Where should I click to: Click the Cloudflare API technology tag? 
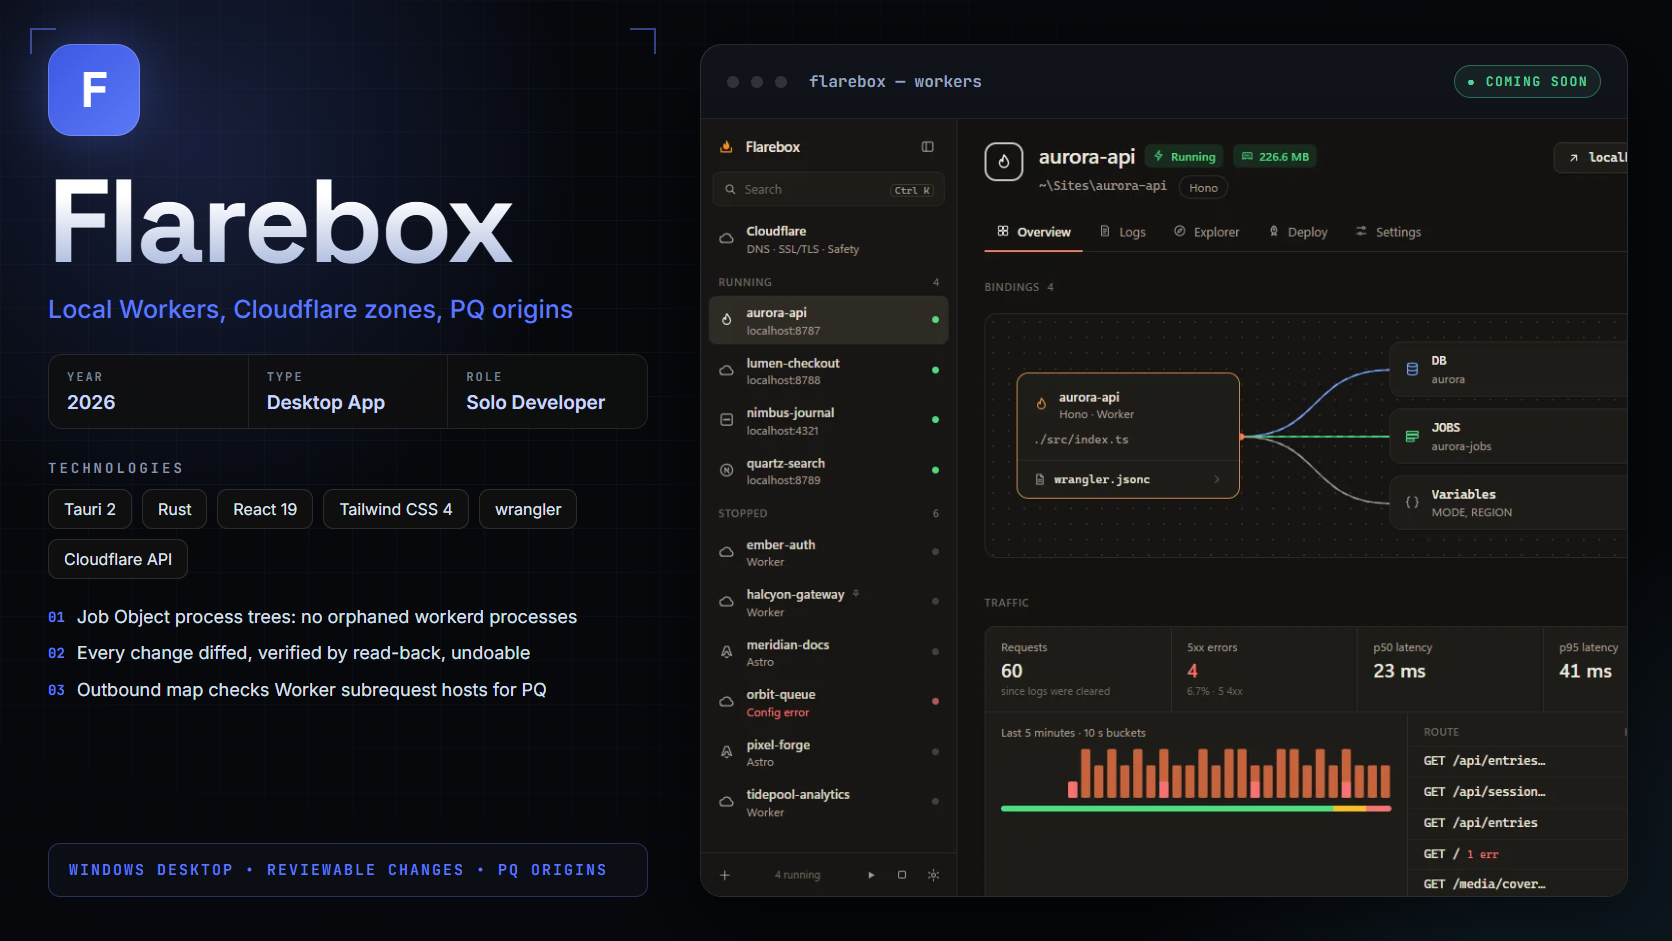click(x=118, y=559)
